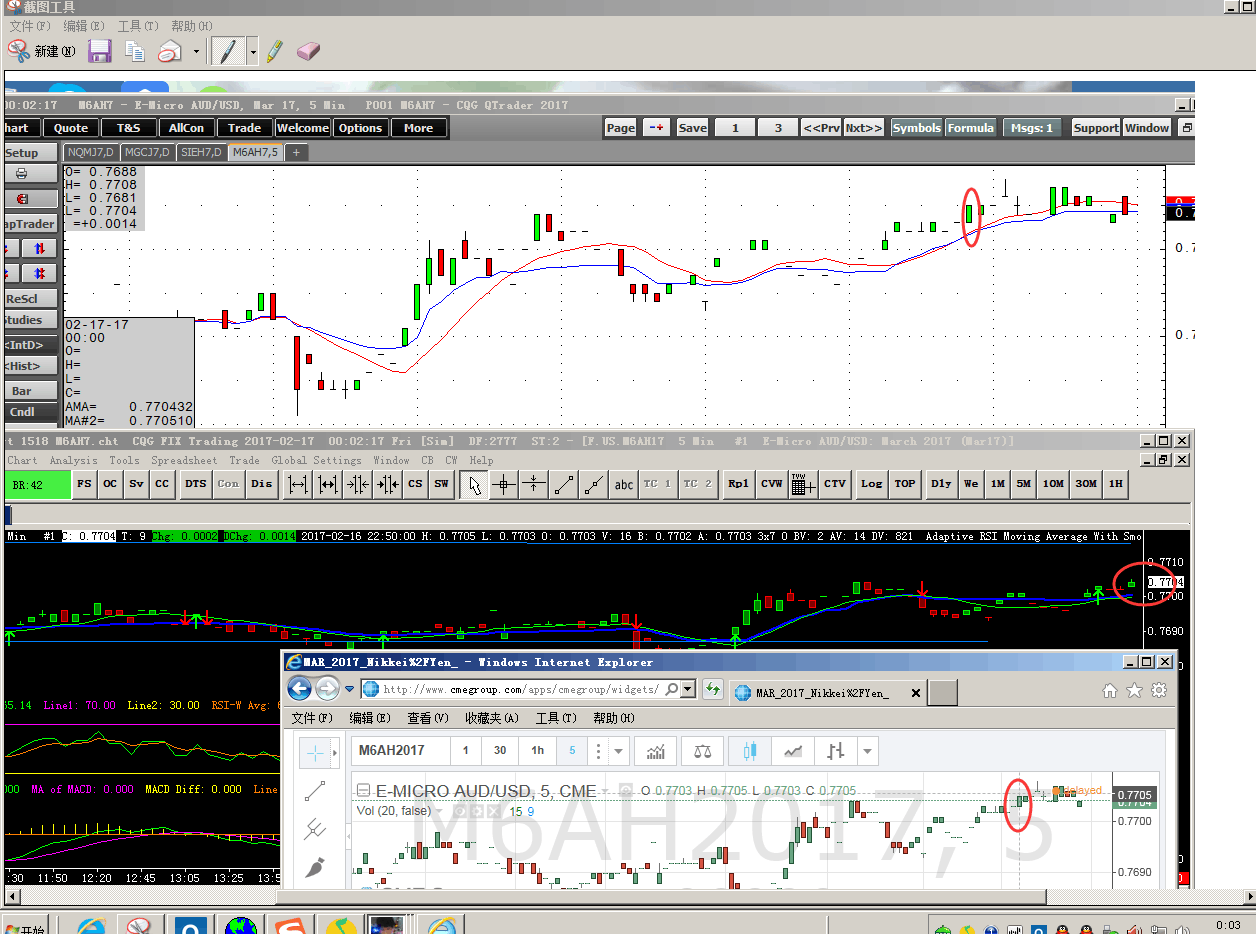The height and width of the screenshot is (934, 1256).
Task: Click the CVW toolbar button
Action: [772, 484]
